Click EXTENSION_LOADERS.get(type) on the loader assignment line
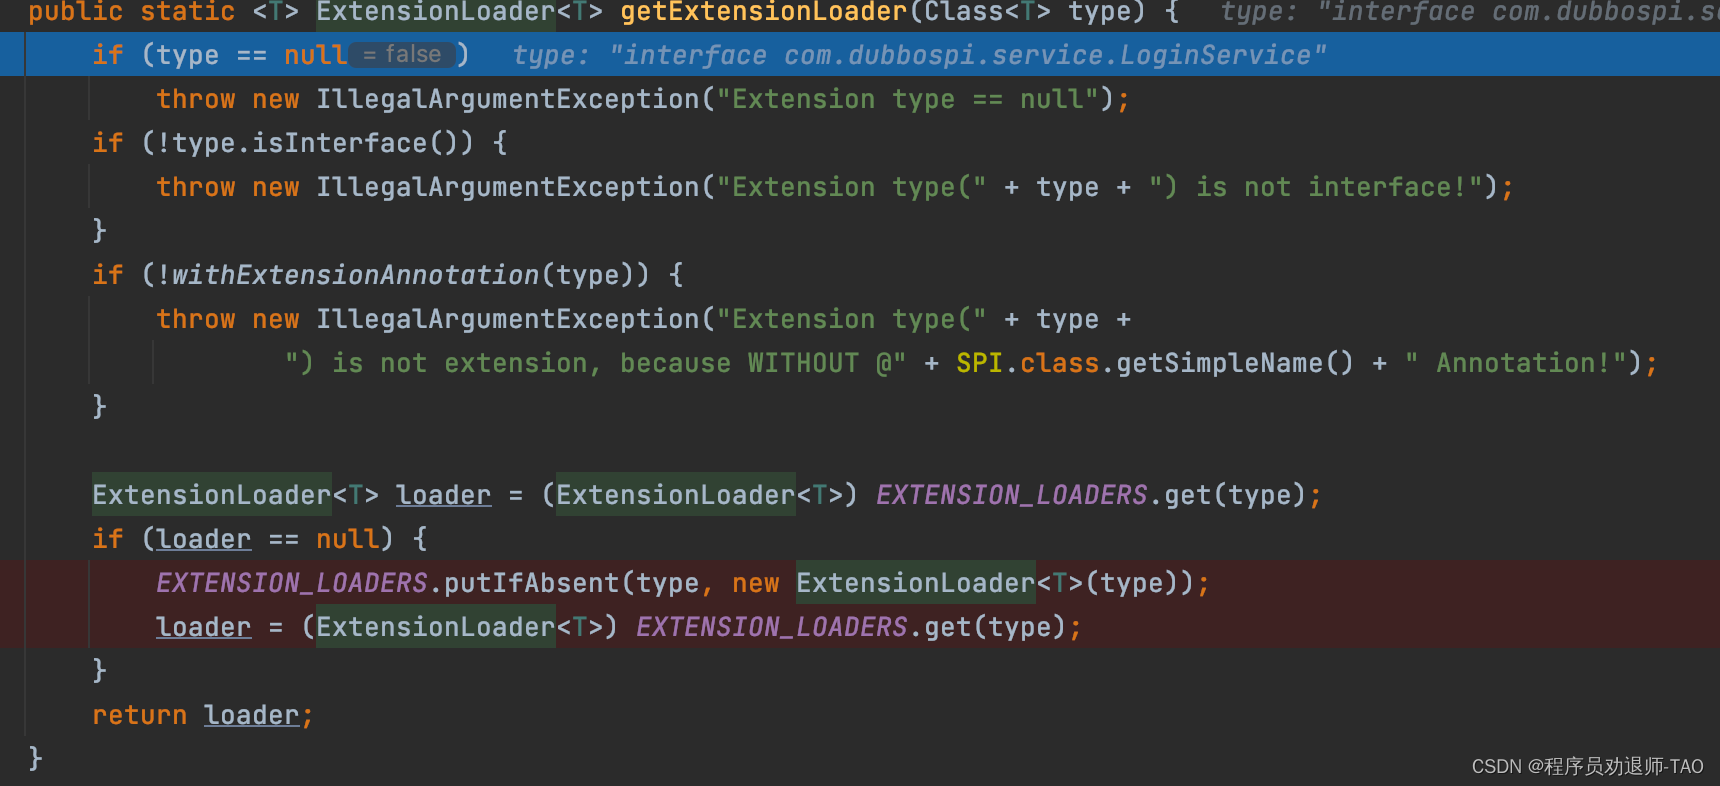The width and height of the screenshot is (1720, 786). click(851, 627)
